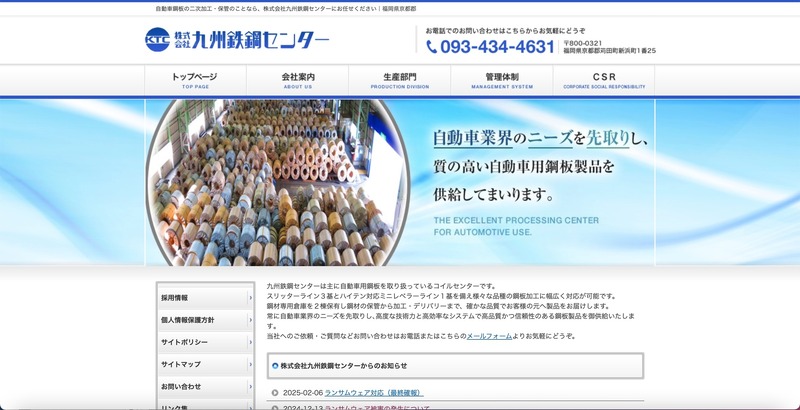The image size is (800, 410).
Task: Click the arrow icon on お問い合わせ
Action: tap(250, 386)
